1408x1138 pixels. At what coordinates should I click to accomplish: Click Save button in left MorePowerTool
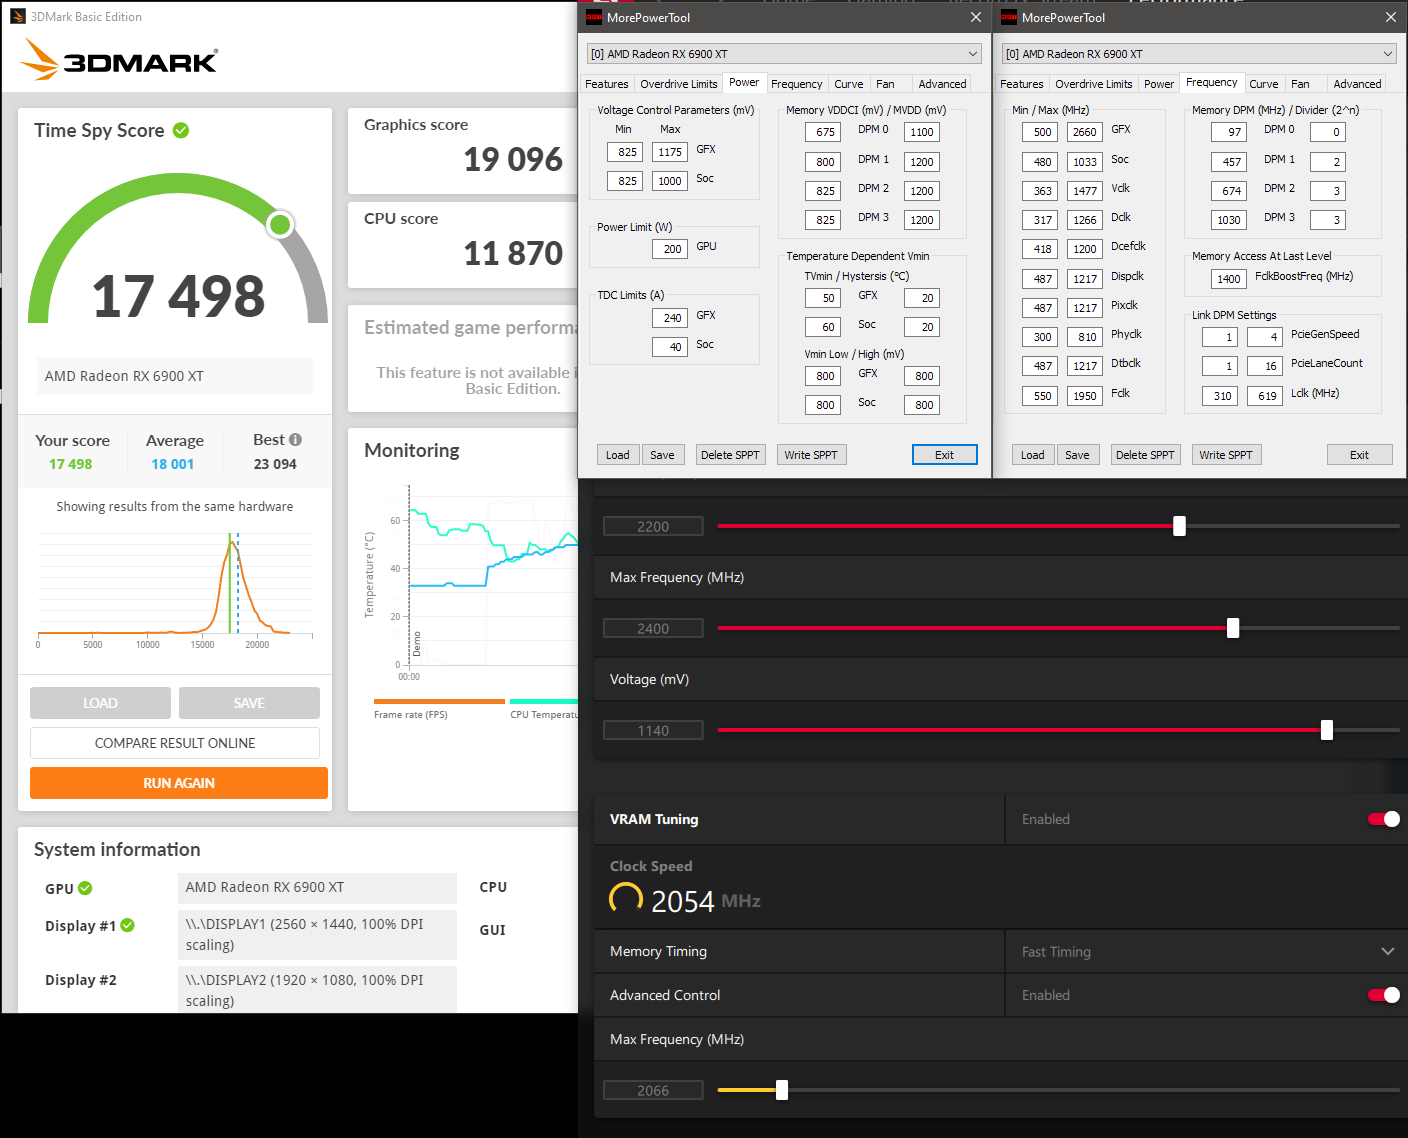click(x=662, y=455)
